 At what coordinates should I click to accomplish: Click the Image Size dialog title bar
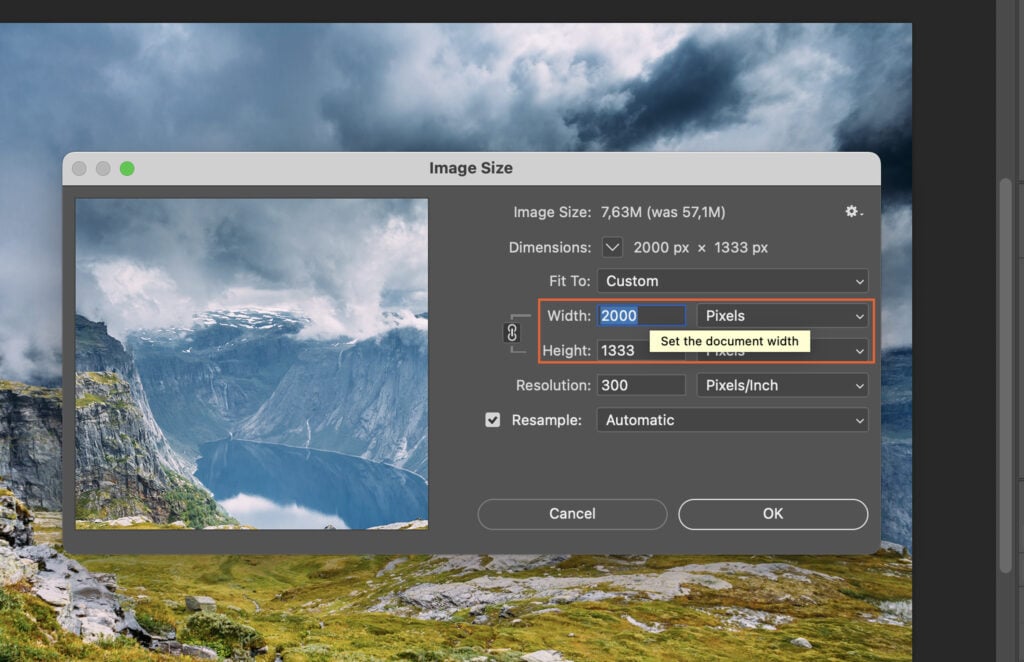click(471, 167)
